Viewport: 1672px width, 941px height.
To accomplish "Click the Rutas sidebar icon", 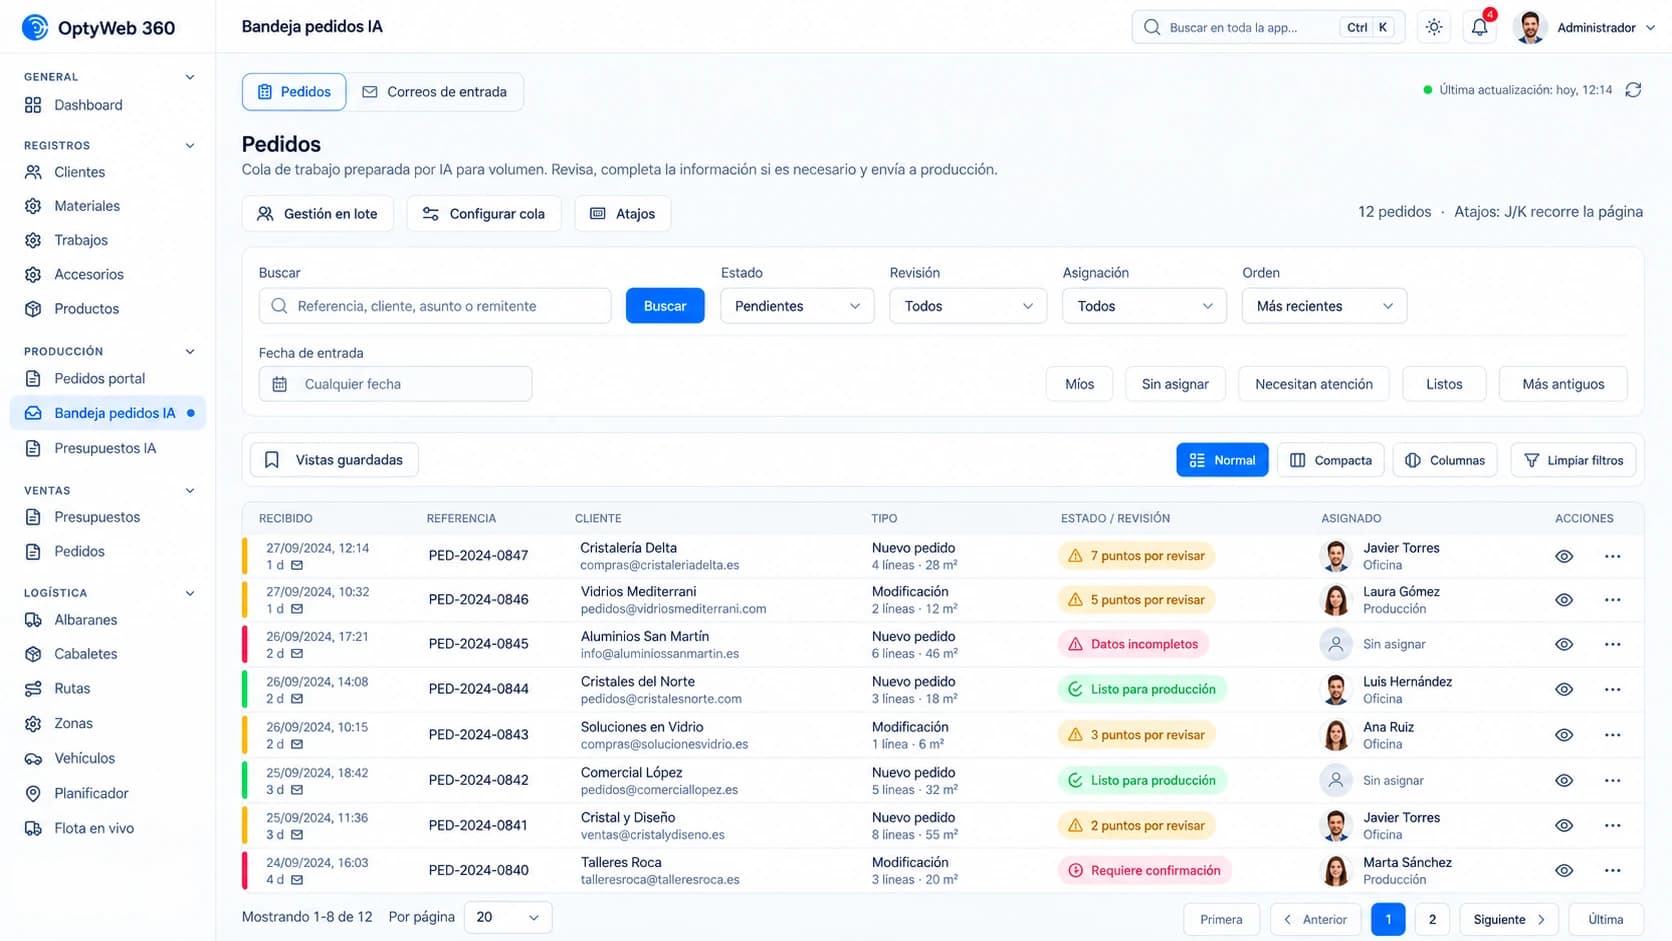I will (33, 688).
